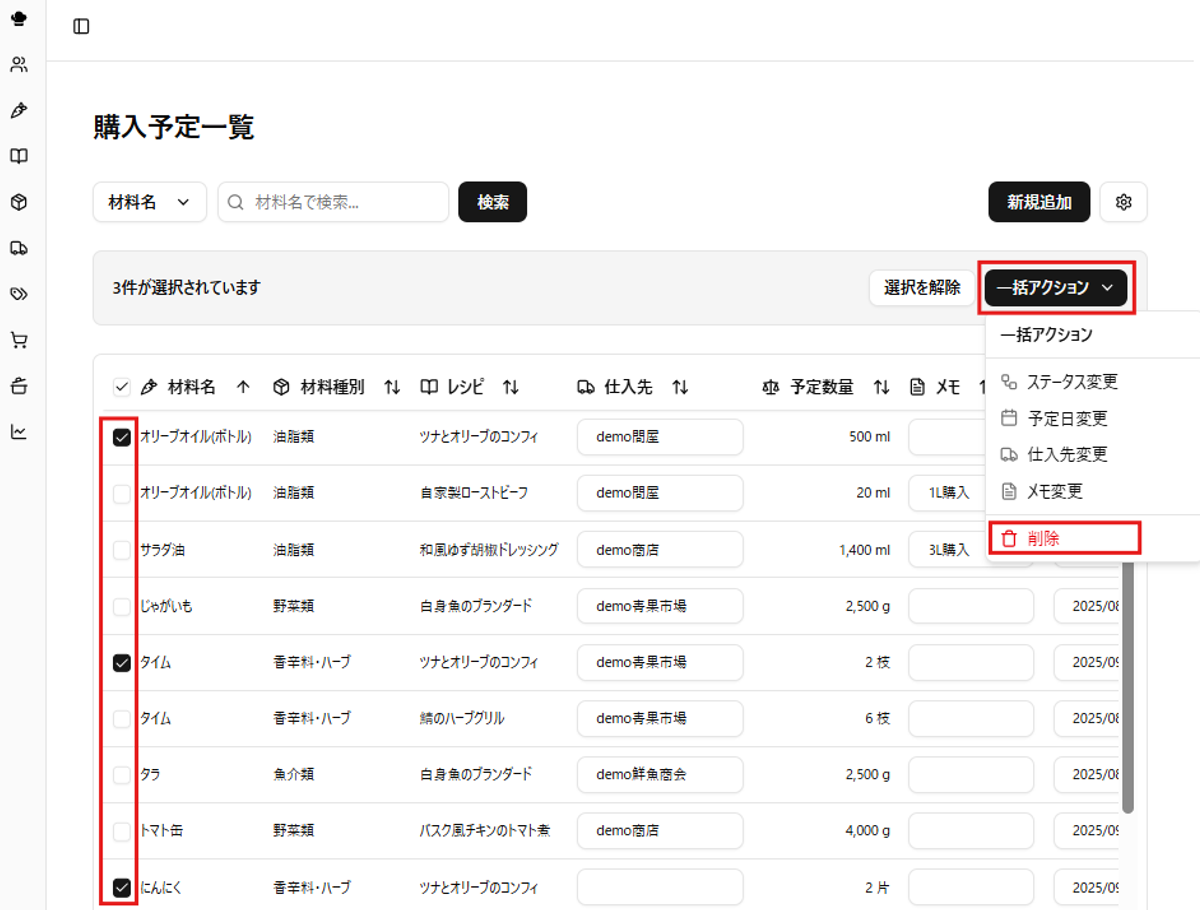Check タイム row for 鯖のハーブグリル
1200x910 pixels.
122,718
